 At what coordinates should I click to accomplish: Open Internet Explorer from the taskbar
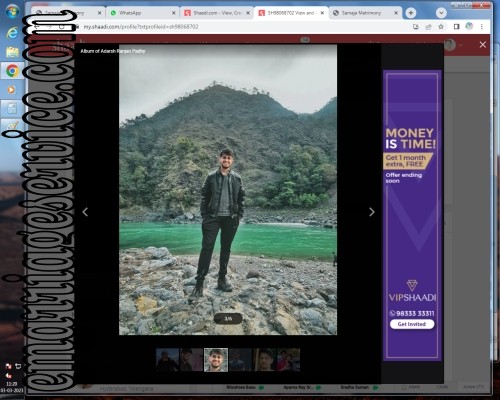12,33
